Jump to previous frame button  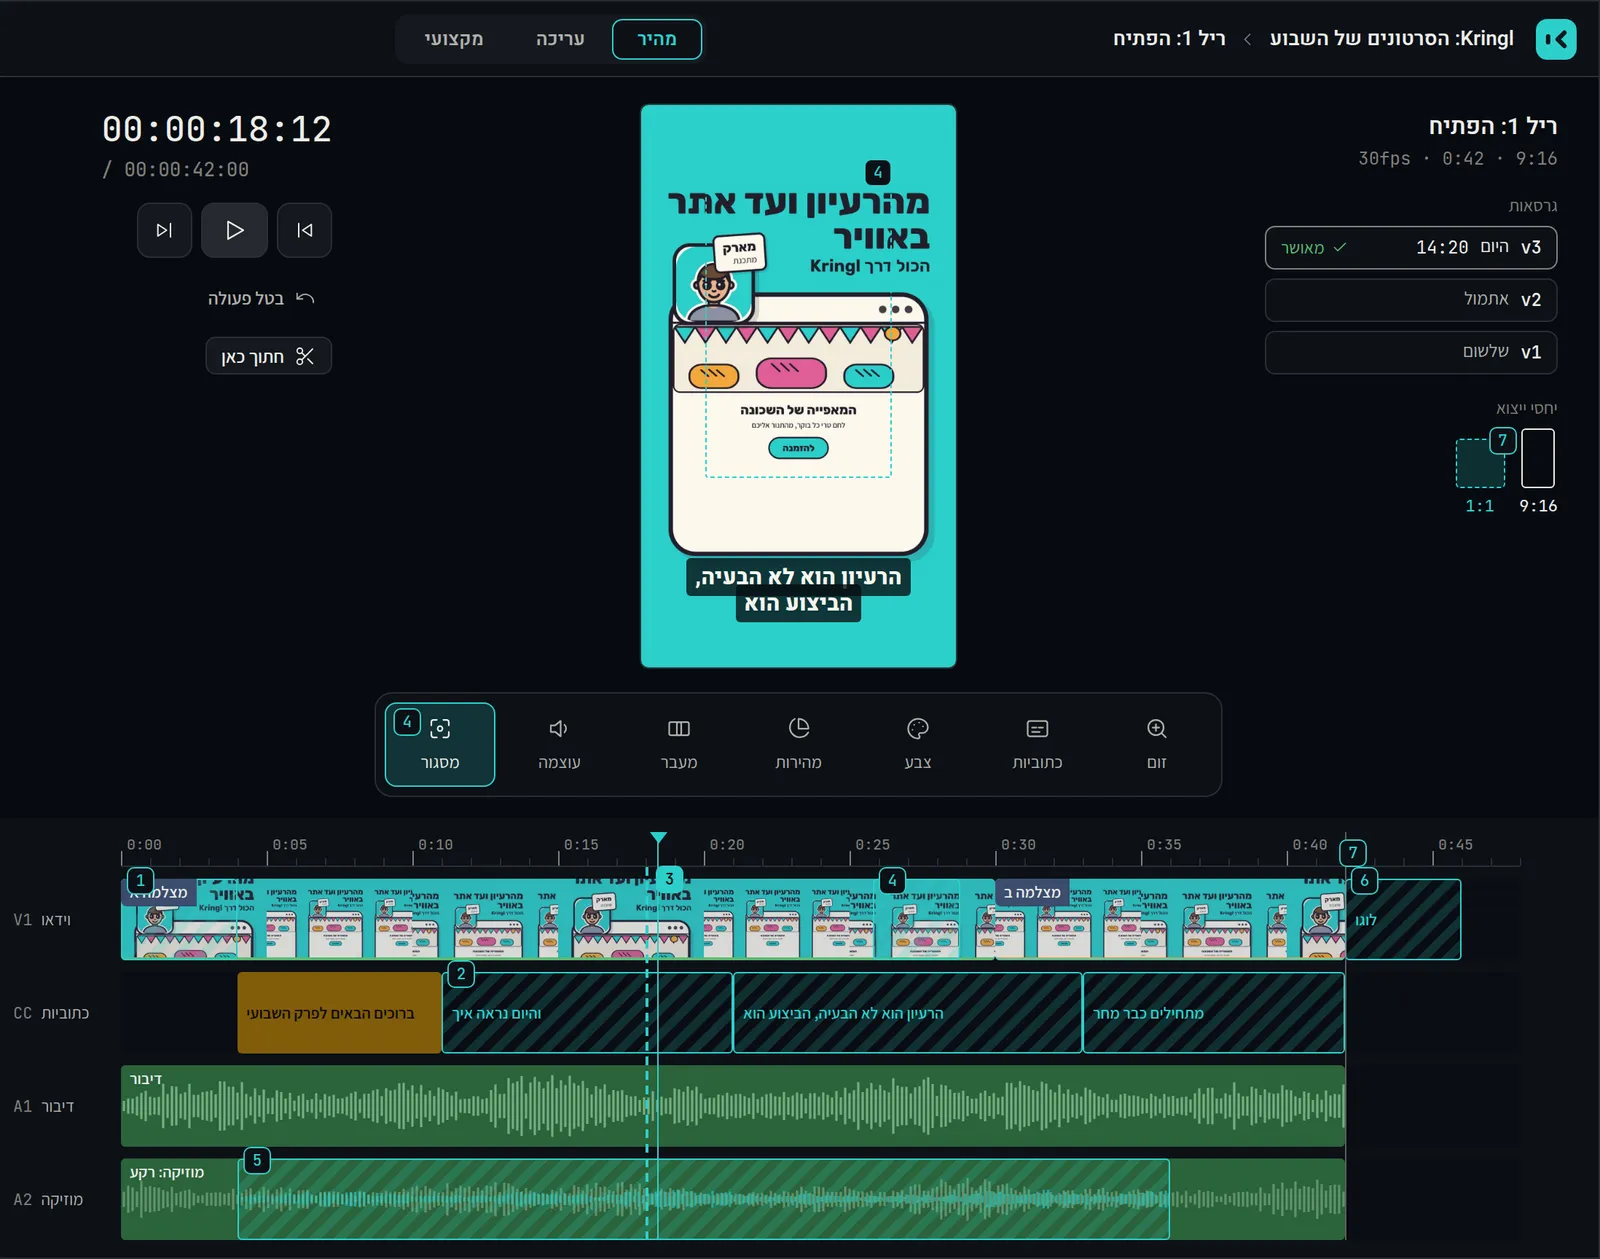pyautogui.click(x=304, y=230)
